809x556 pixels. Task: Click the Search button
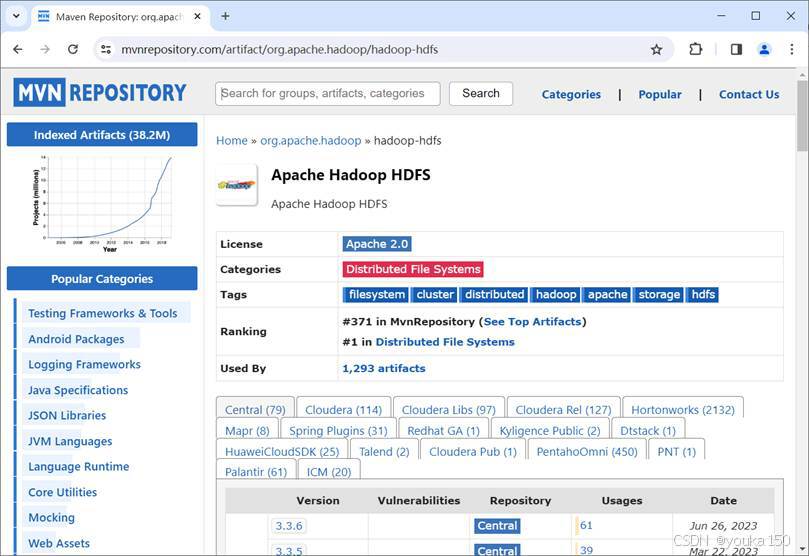481,93
